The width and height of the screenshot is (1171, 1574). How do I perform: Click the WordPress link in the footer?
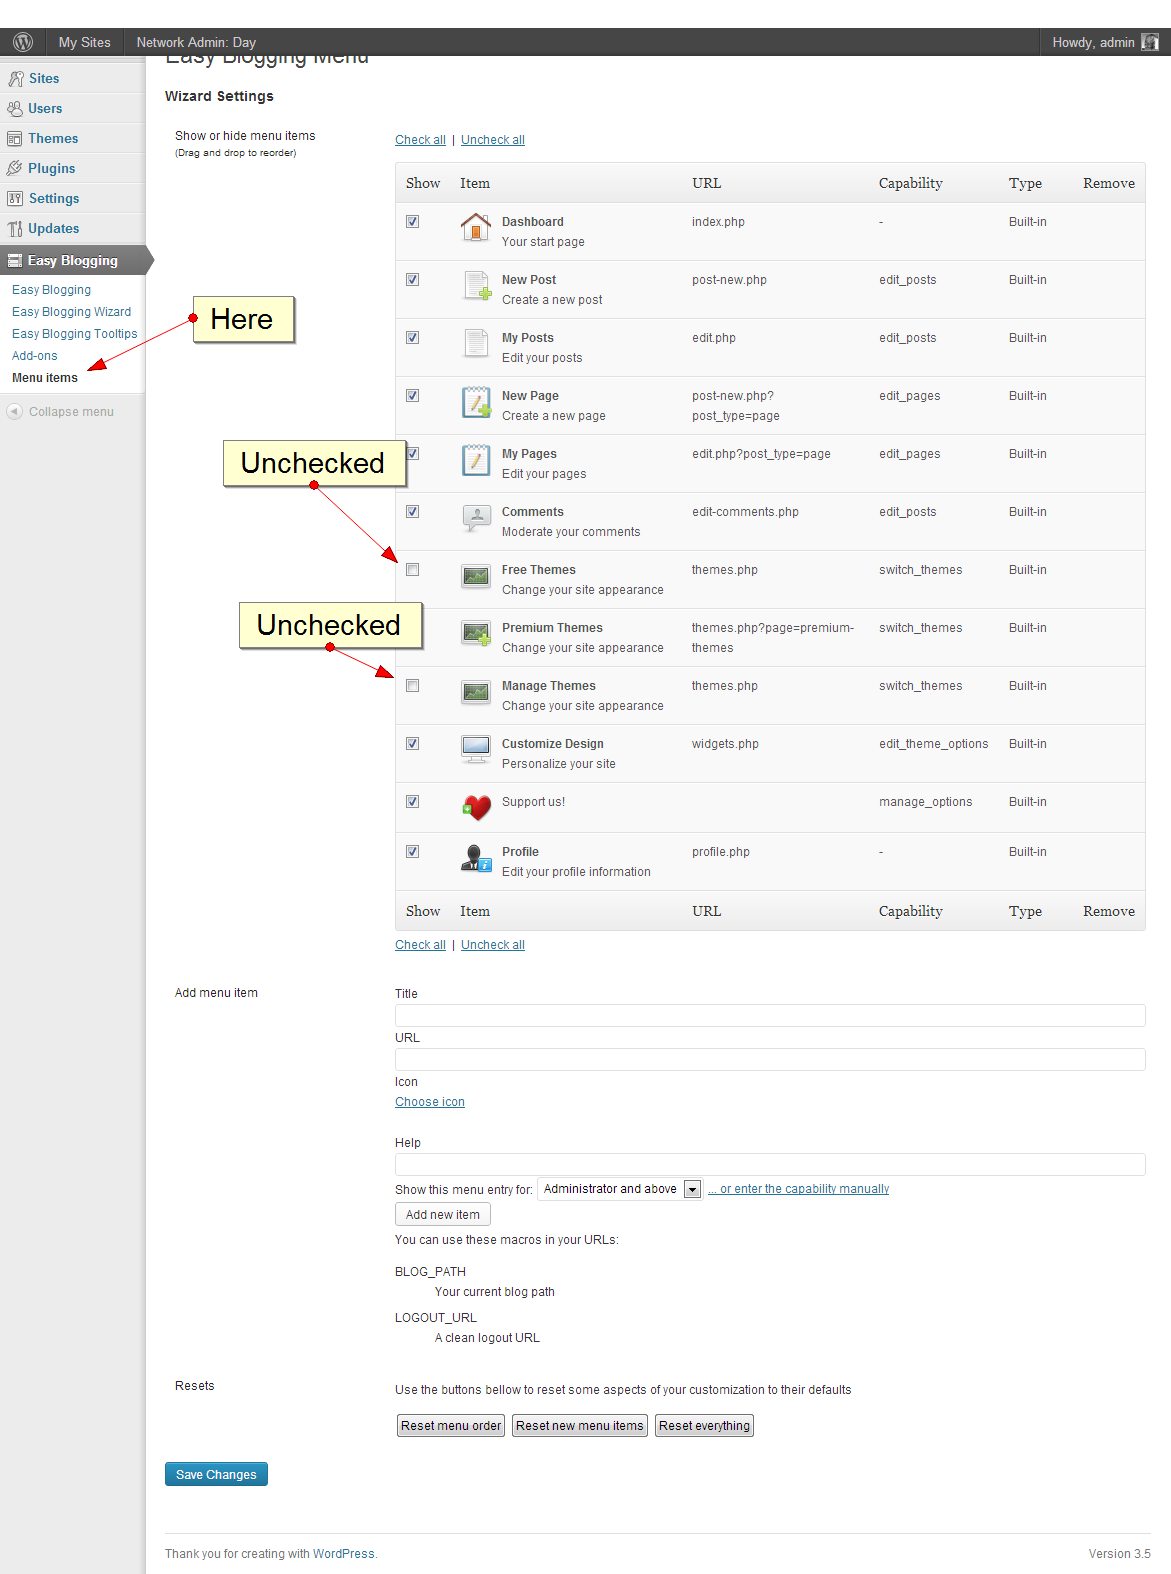[x=343, y=1554]
